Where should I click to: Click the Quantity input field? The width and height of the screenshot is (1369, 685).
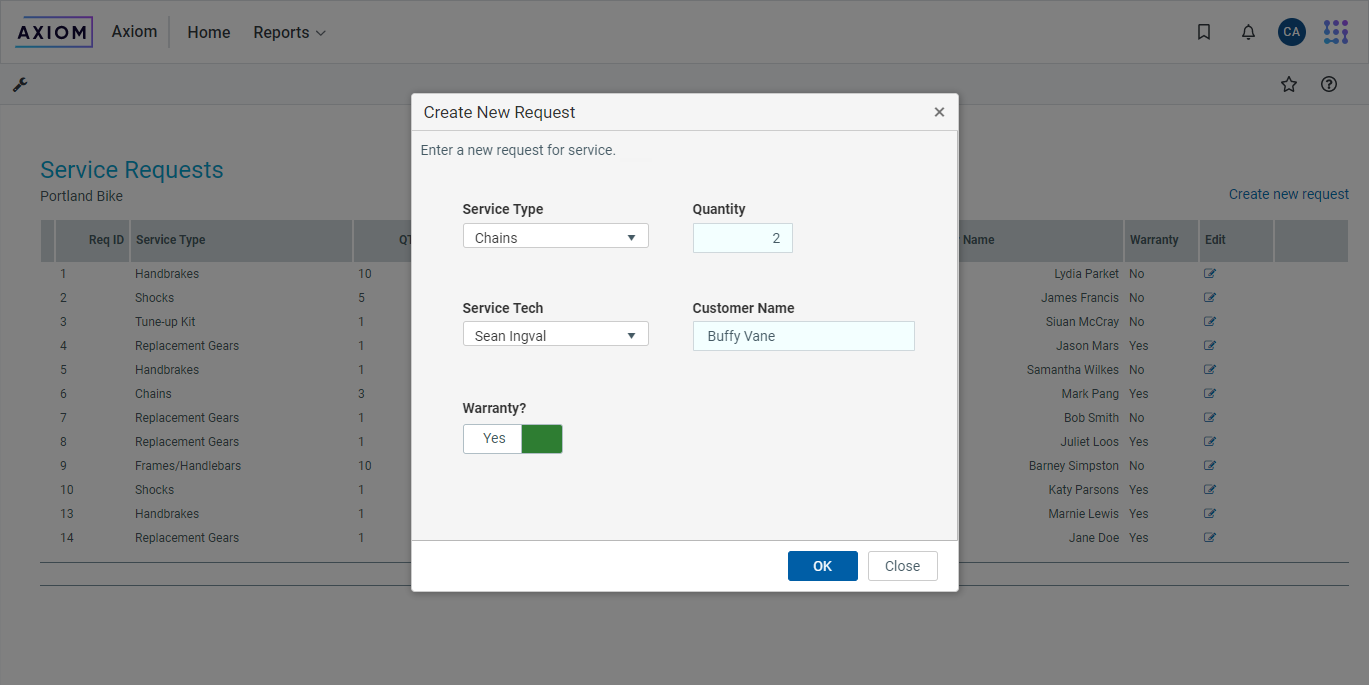click(742, 238)
